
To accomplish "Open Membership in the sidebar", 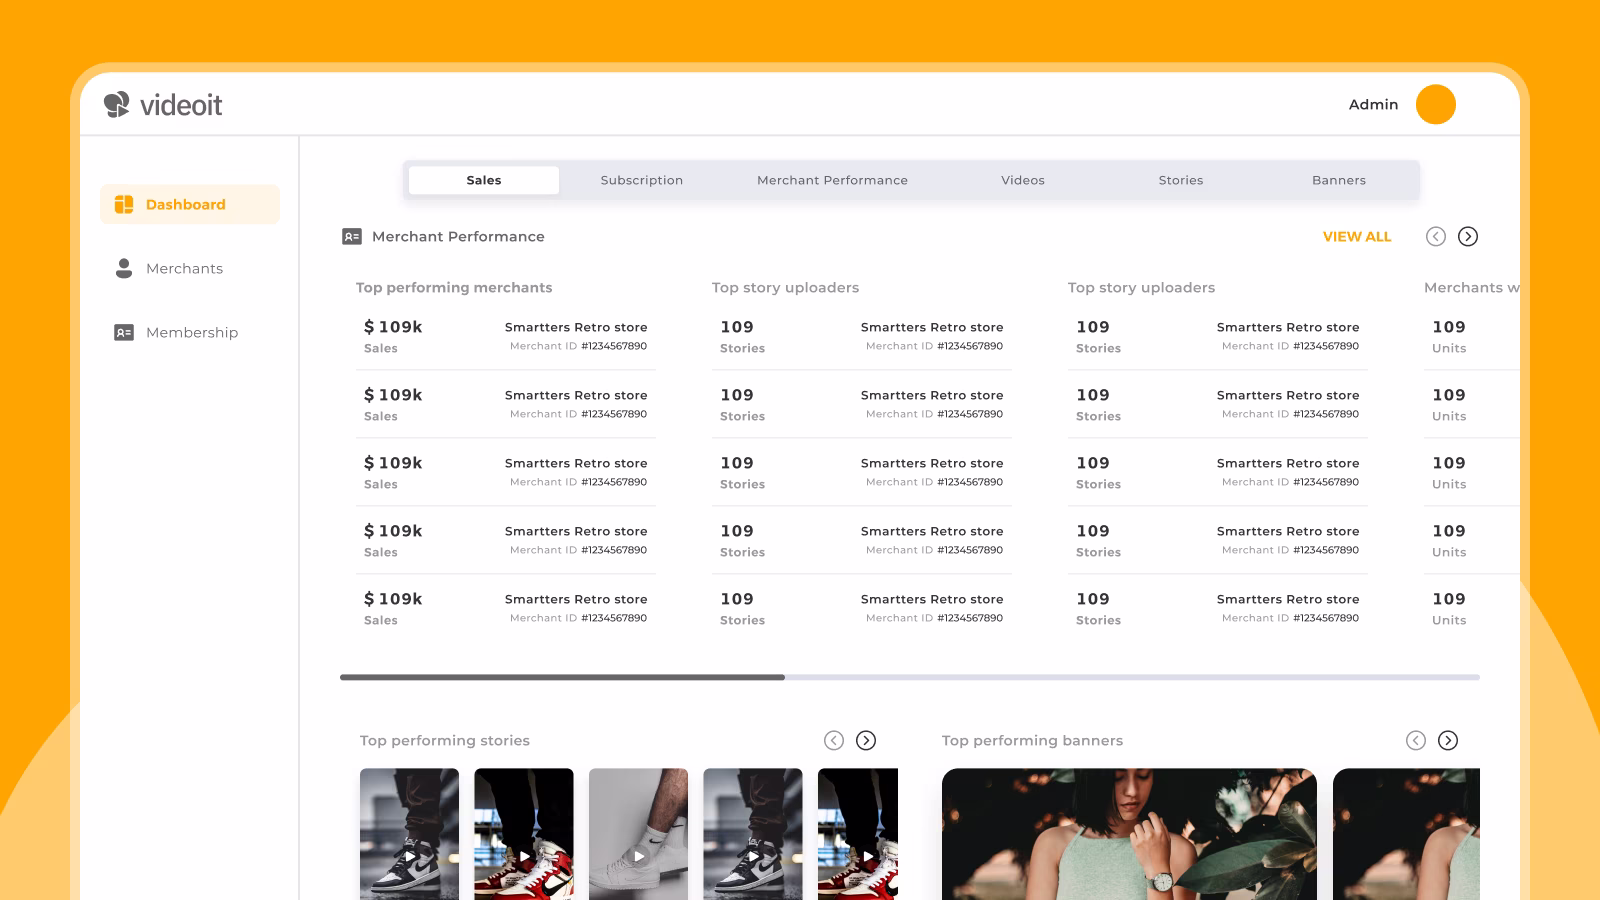I will tap(190, 332).
